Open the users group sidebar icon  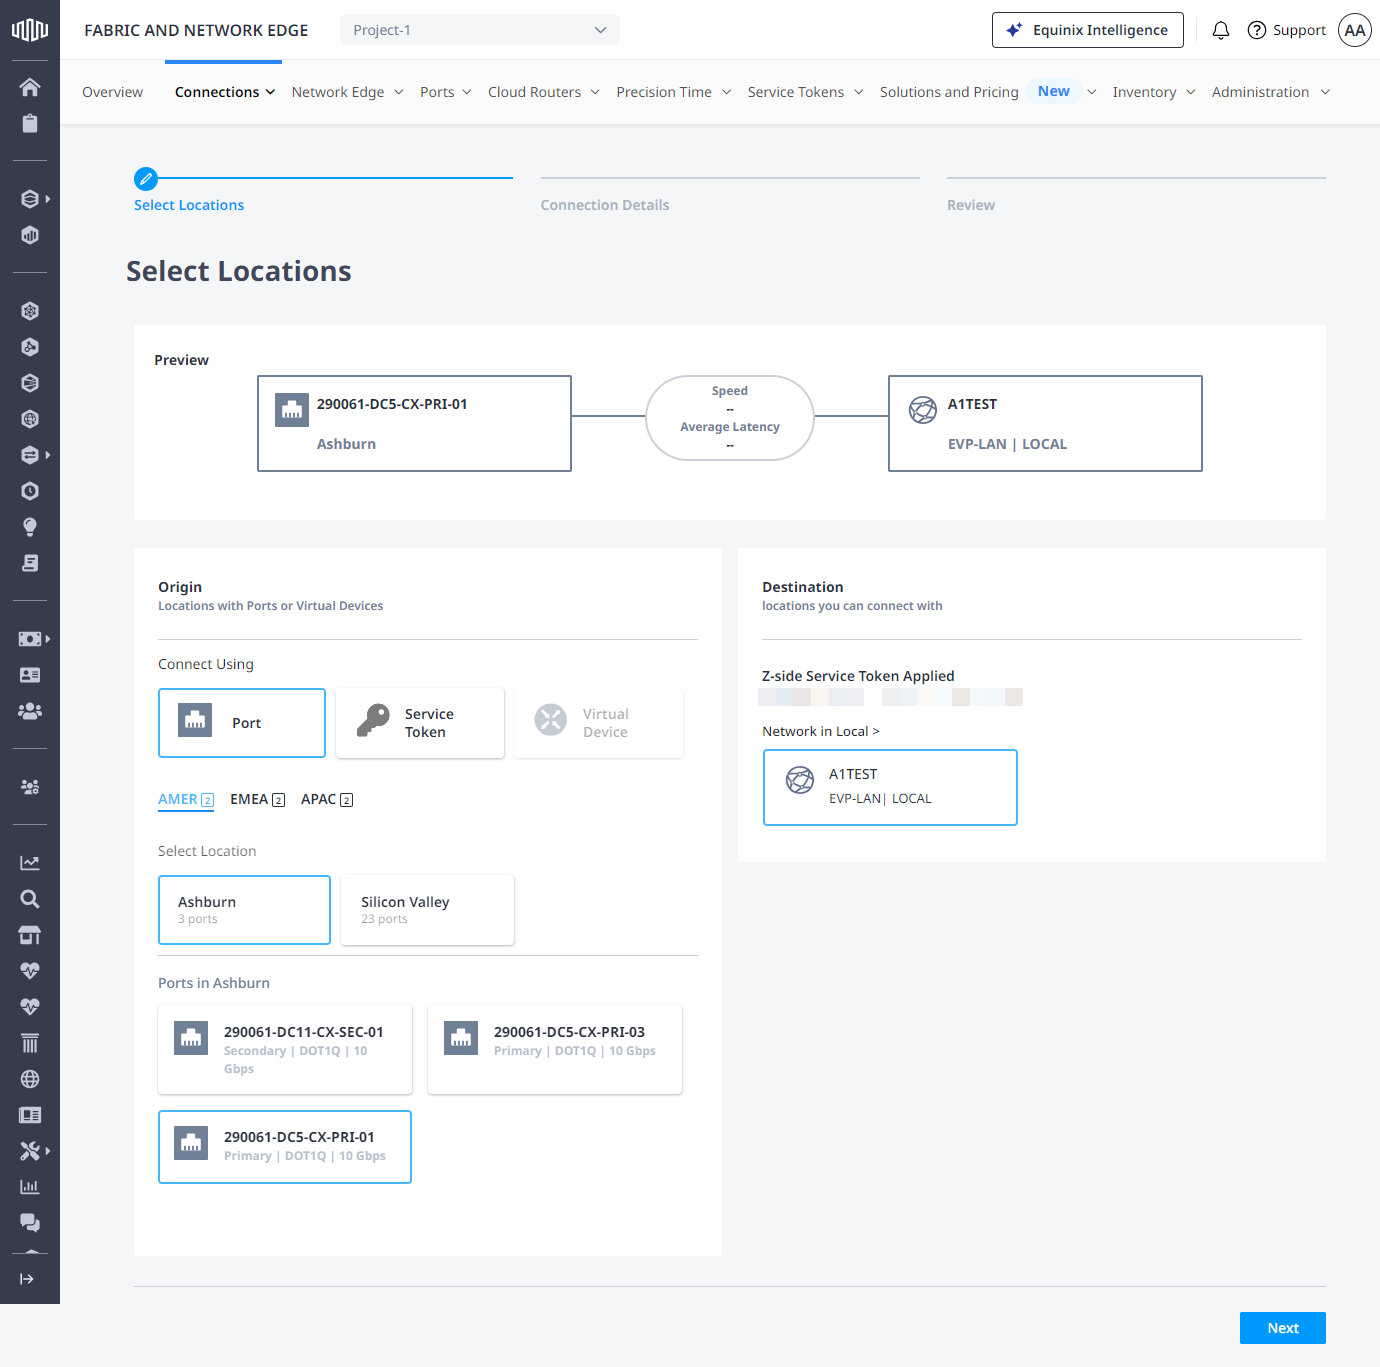[x=30, y=711]
